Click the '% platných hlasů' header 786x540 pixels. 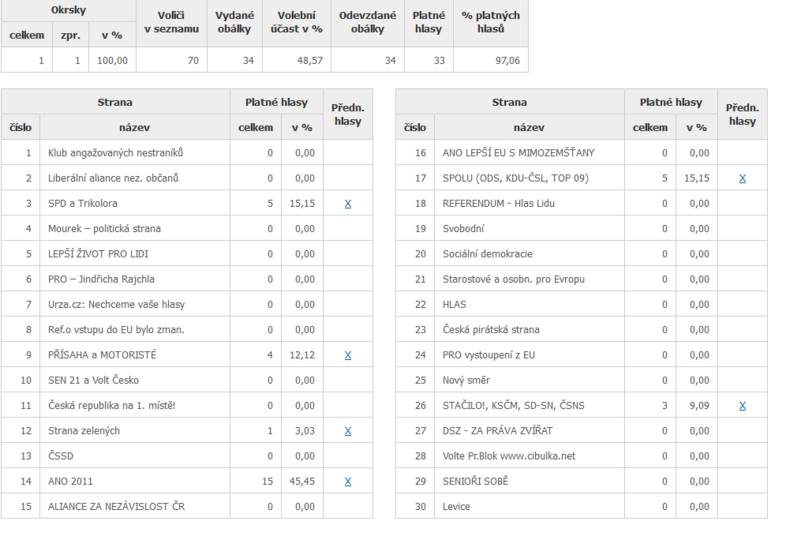point(491,22)
